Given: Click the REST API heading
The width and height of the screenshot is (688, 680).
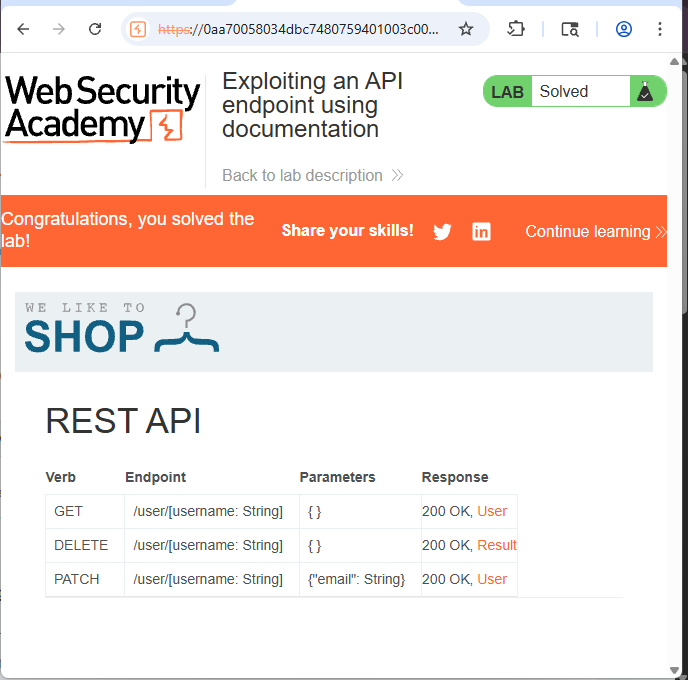Looking at the screenshot, I should click(123, 421).
